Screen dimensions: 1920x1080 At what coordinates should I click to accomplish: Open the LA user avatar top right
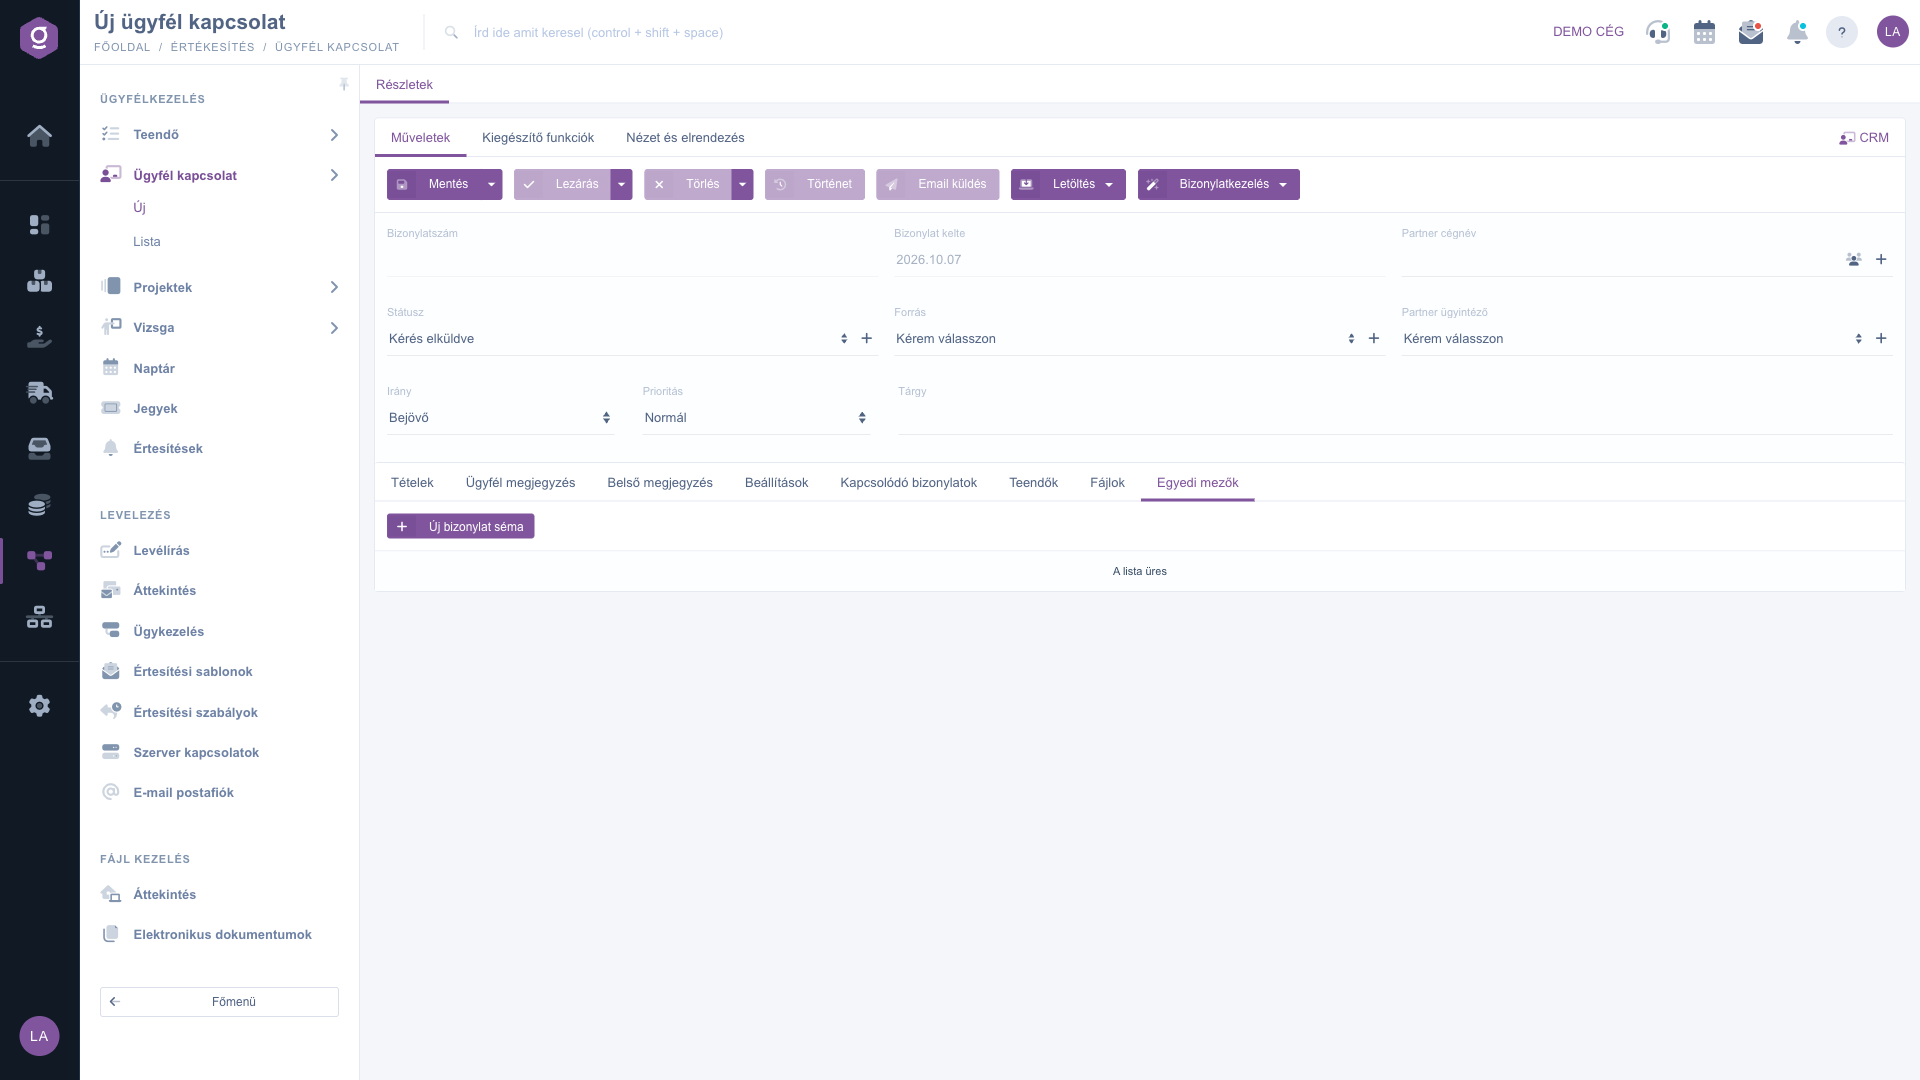click(1892, 32)
